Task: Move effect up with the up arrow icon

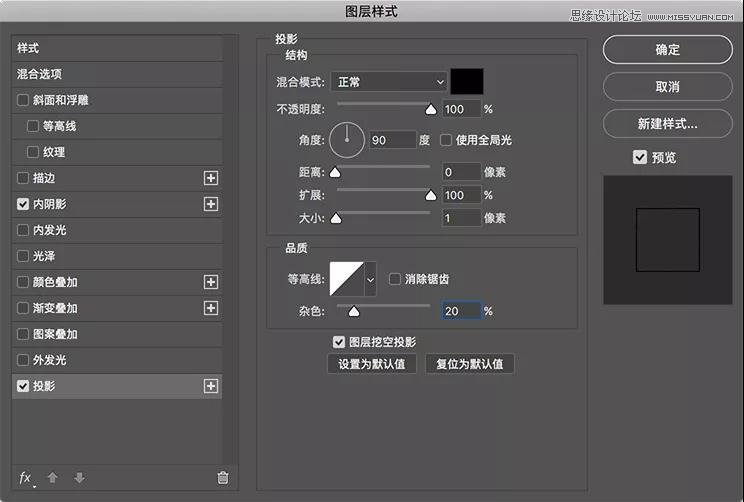Action: pyautogui.click(x=53, y=477)
